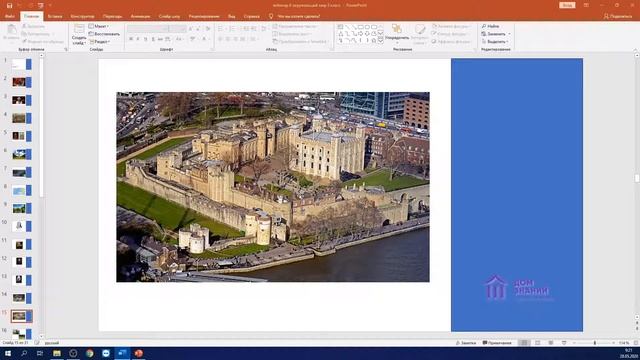The width and height of the screenshot is (640, 360).
Task: Open the Файл tab
Action: (10, 16)
